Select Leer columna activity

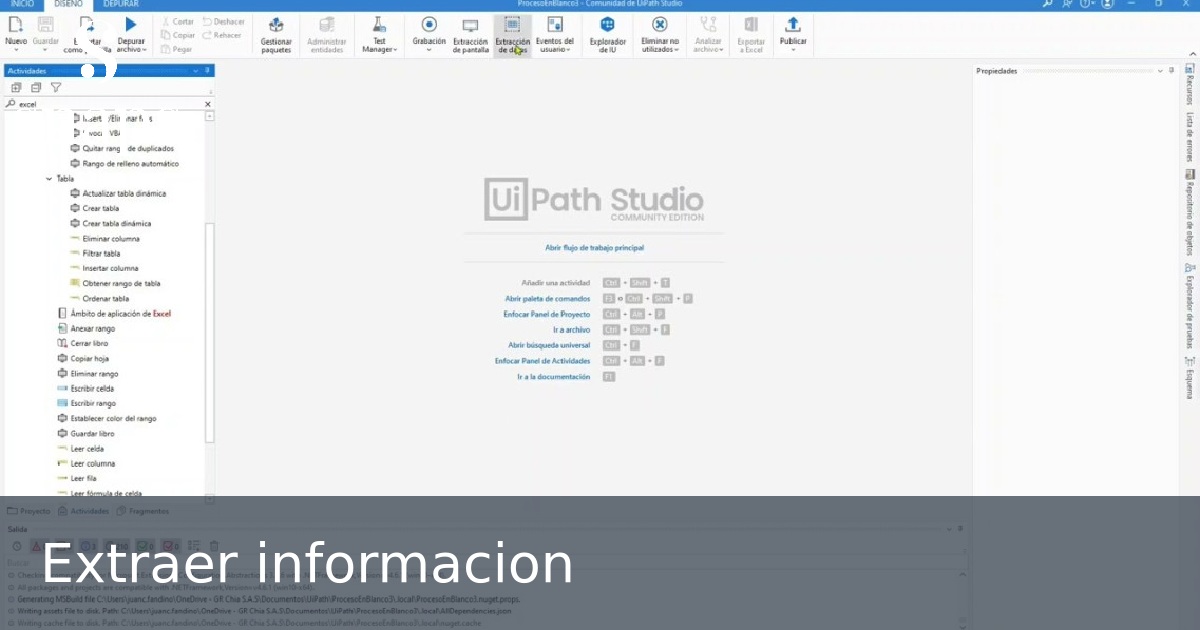pyautogui.click(x=86, y=463)
